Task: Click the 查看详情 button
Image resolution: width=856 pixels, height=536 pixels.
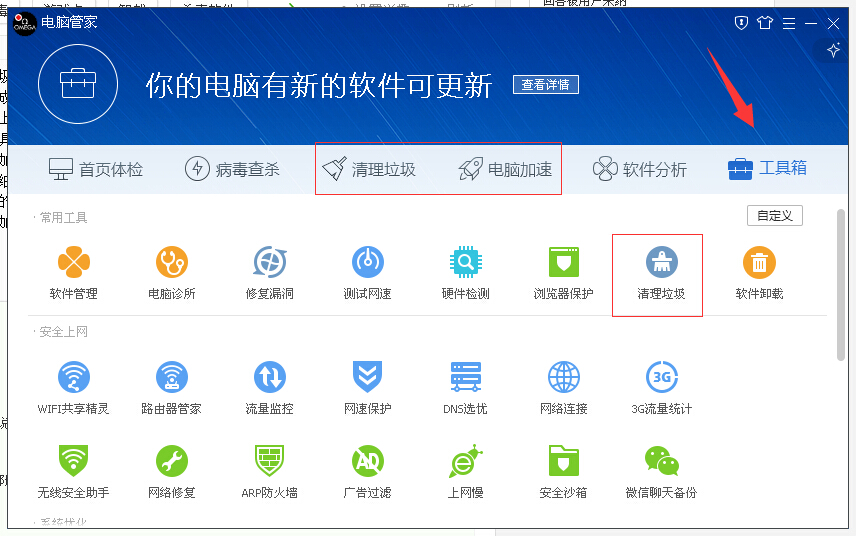Action: (546, 85)
